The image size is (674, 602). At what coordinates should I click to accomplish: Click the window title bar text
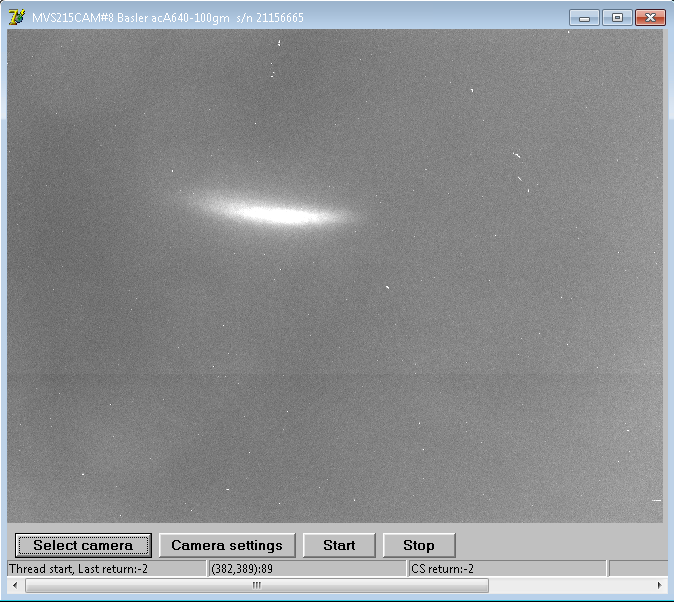[168, 17]
